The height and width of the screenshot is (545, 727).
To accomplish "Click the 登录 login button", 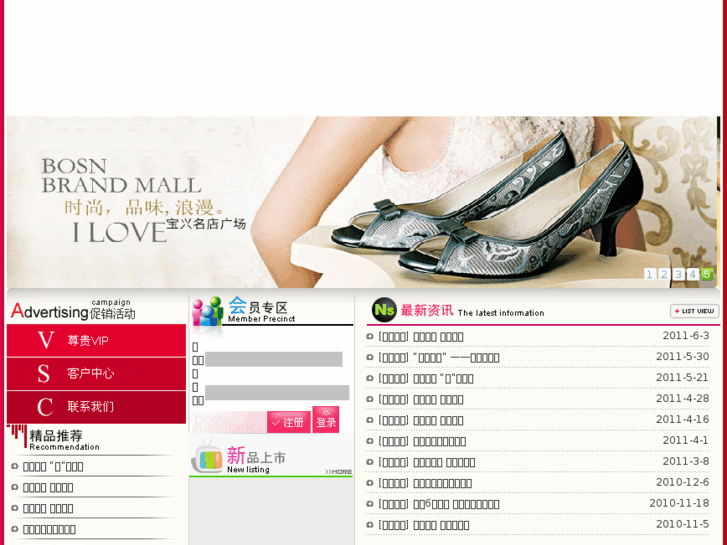I will [325, 420].
